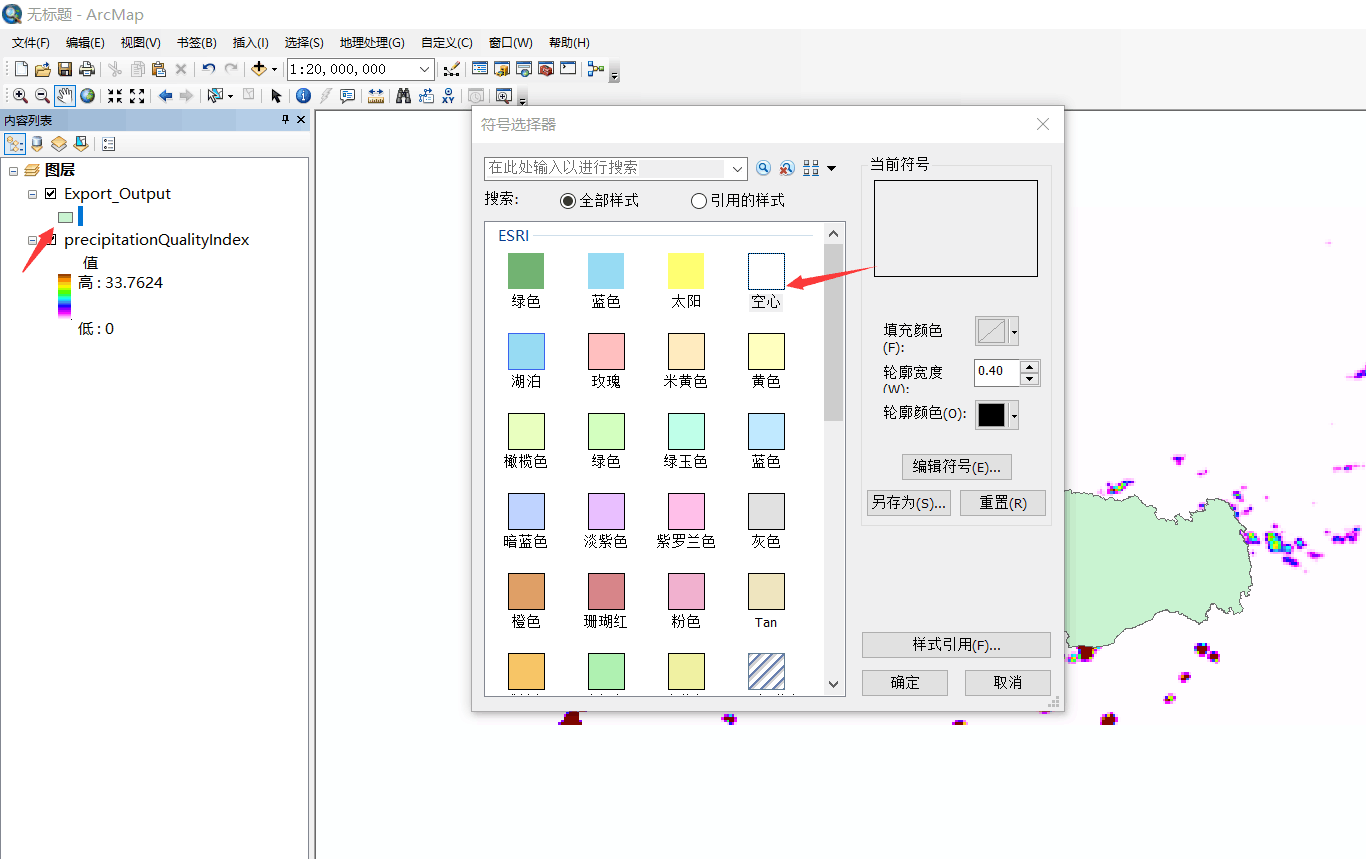Open the 插入 menu
The width and height of the screenshot is (1366, 859).
249,42
